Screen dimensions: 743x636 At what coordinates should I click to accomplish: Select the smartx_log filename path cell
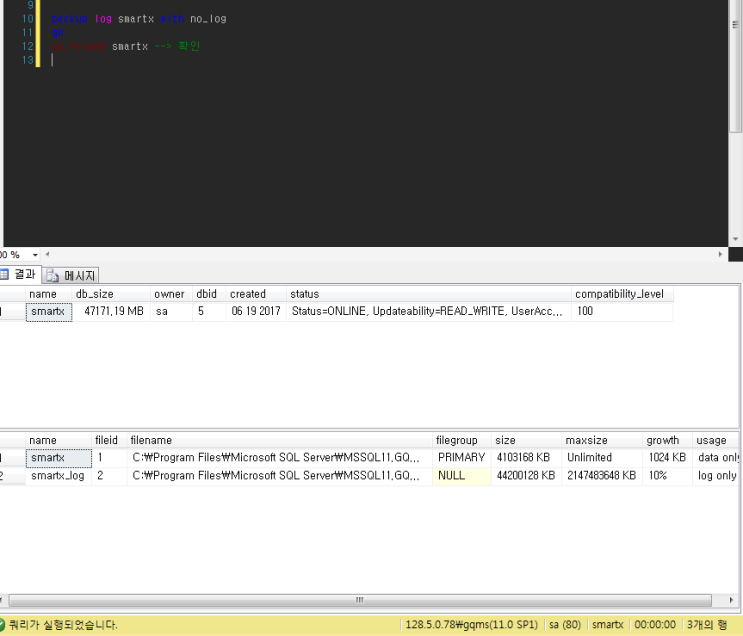pos(280,476)
